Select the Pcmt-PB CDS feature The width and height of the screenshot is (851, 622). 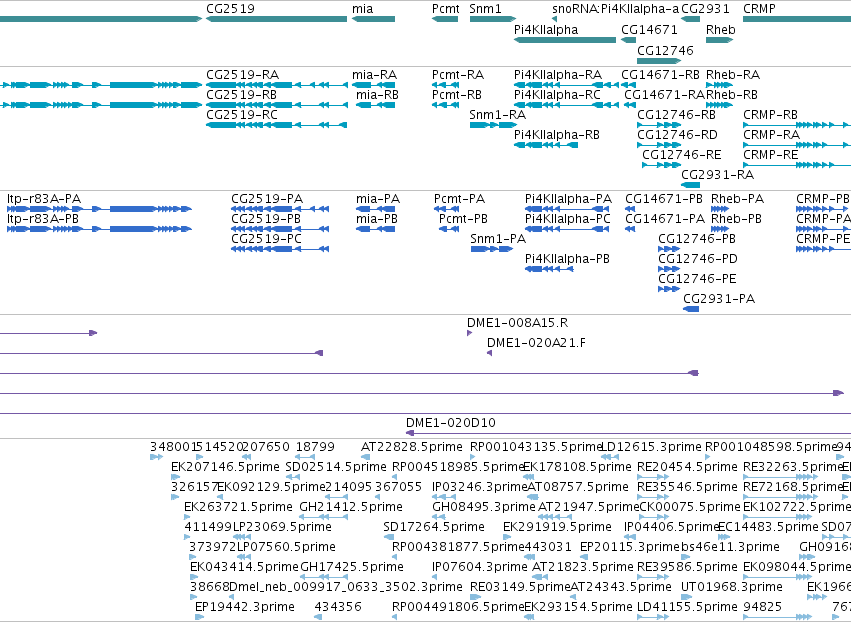coord(449,229)
